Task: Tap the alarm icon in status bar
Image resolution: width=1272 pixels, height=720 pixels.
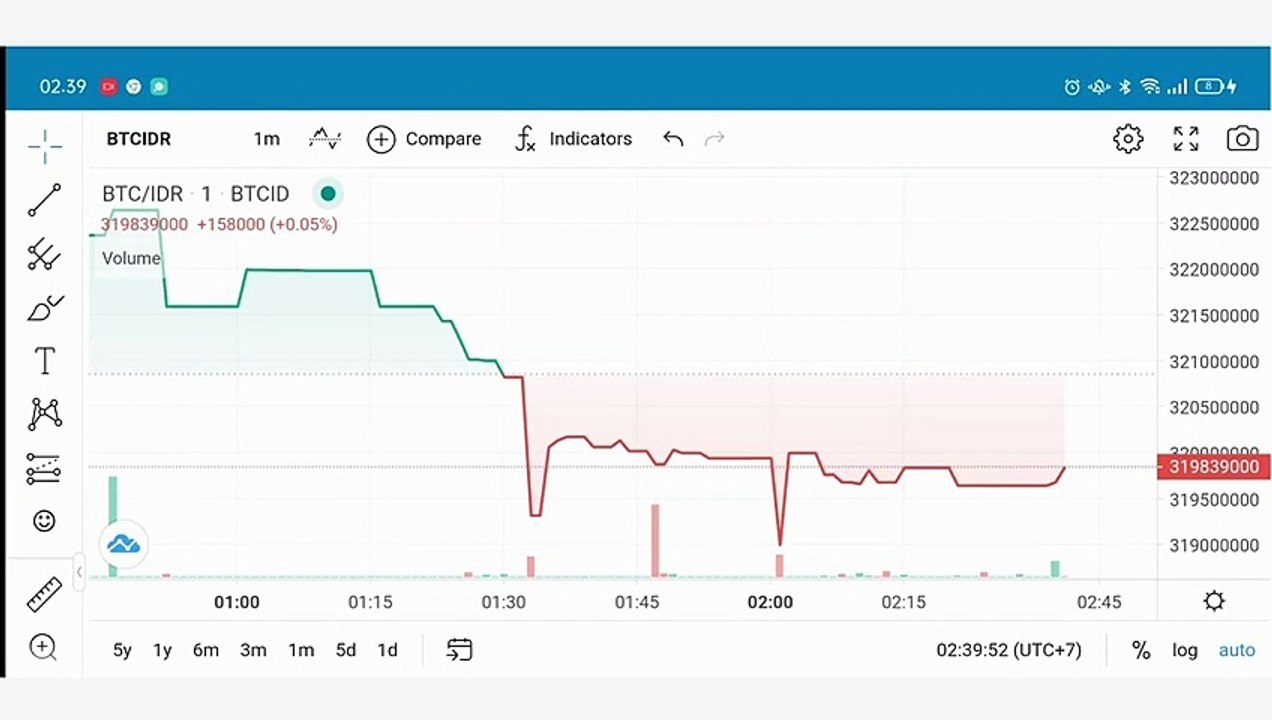Action: [x=1072, y=87]
